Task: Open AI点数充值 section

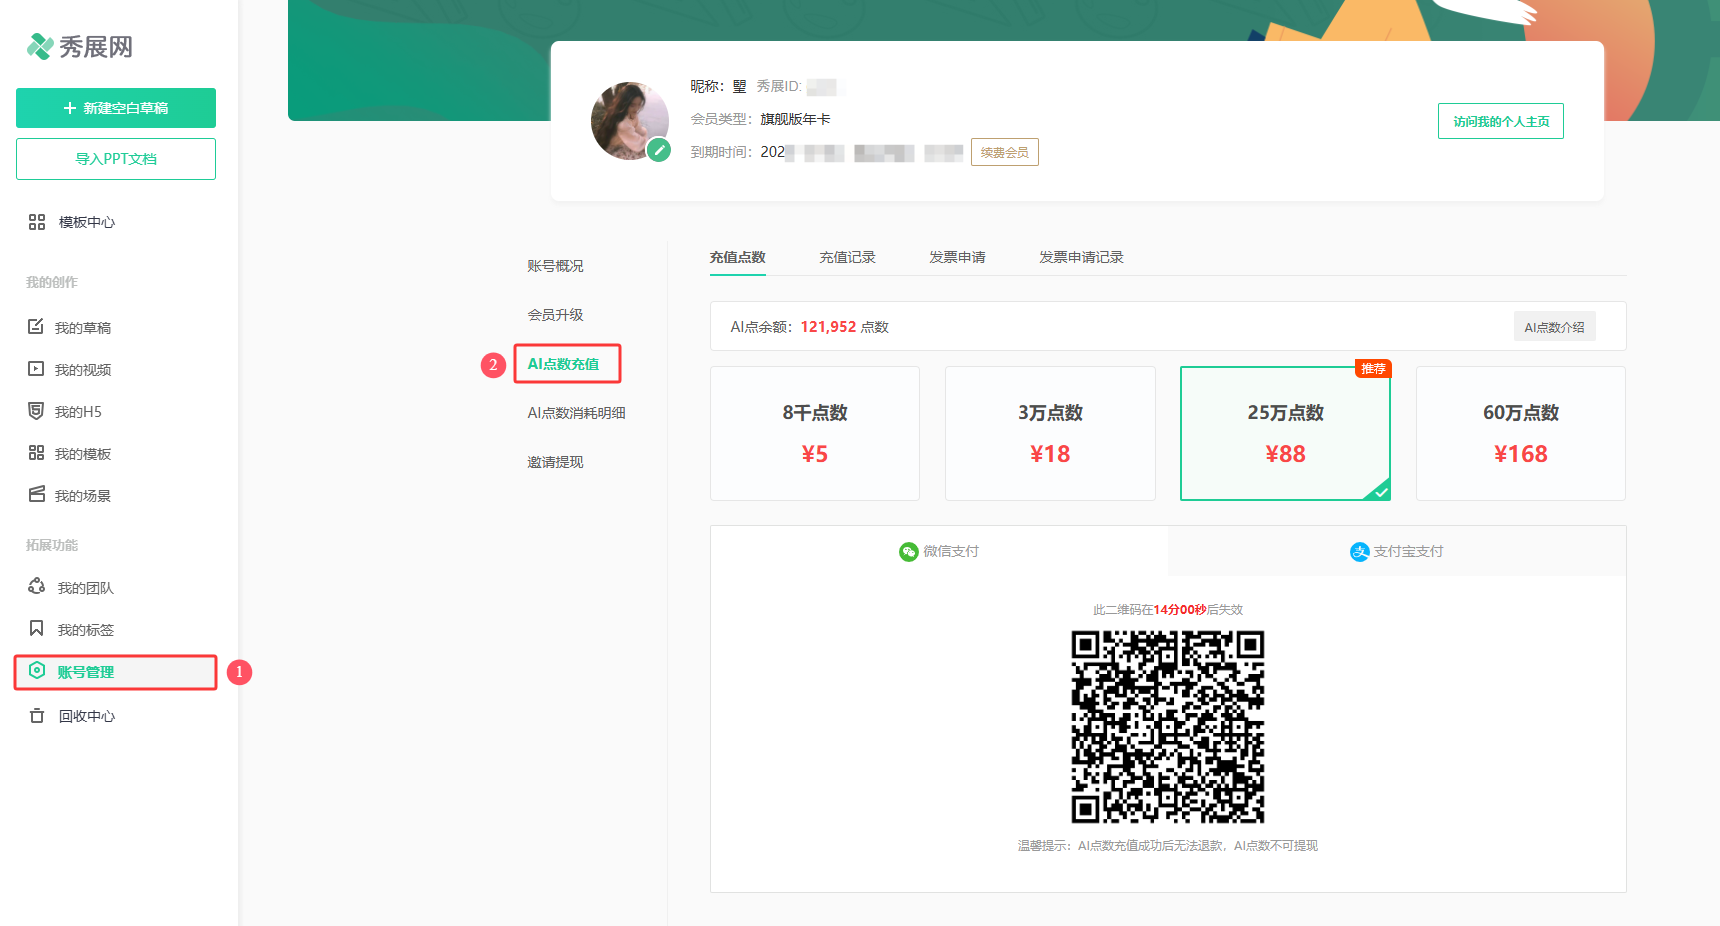Action: pyautogui.click(x=564, y=364)
